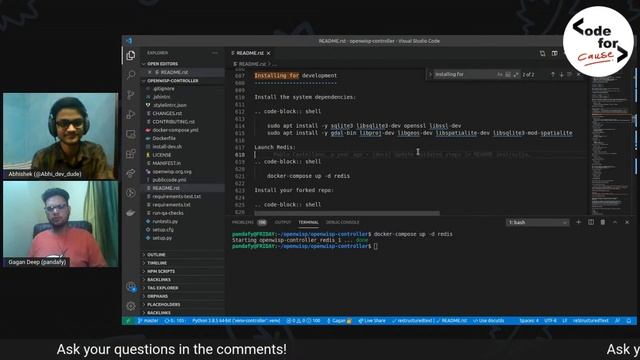Open the Live Share view in activity bar
This screenshot has width=640, height=360.
tap(131, 173)
